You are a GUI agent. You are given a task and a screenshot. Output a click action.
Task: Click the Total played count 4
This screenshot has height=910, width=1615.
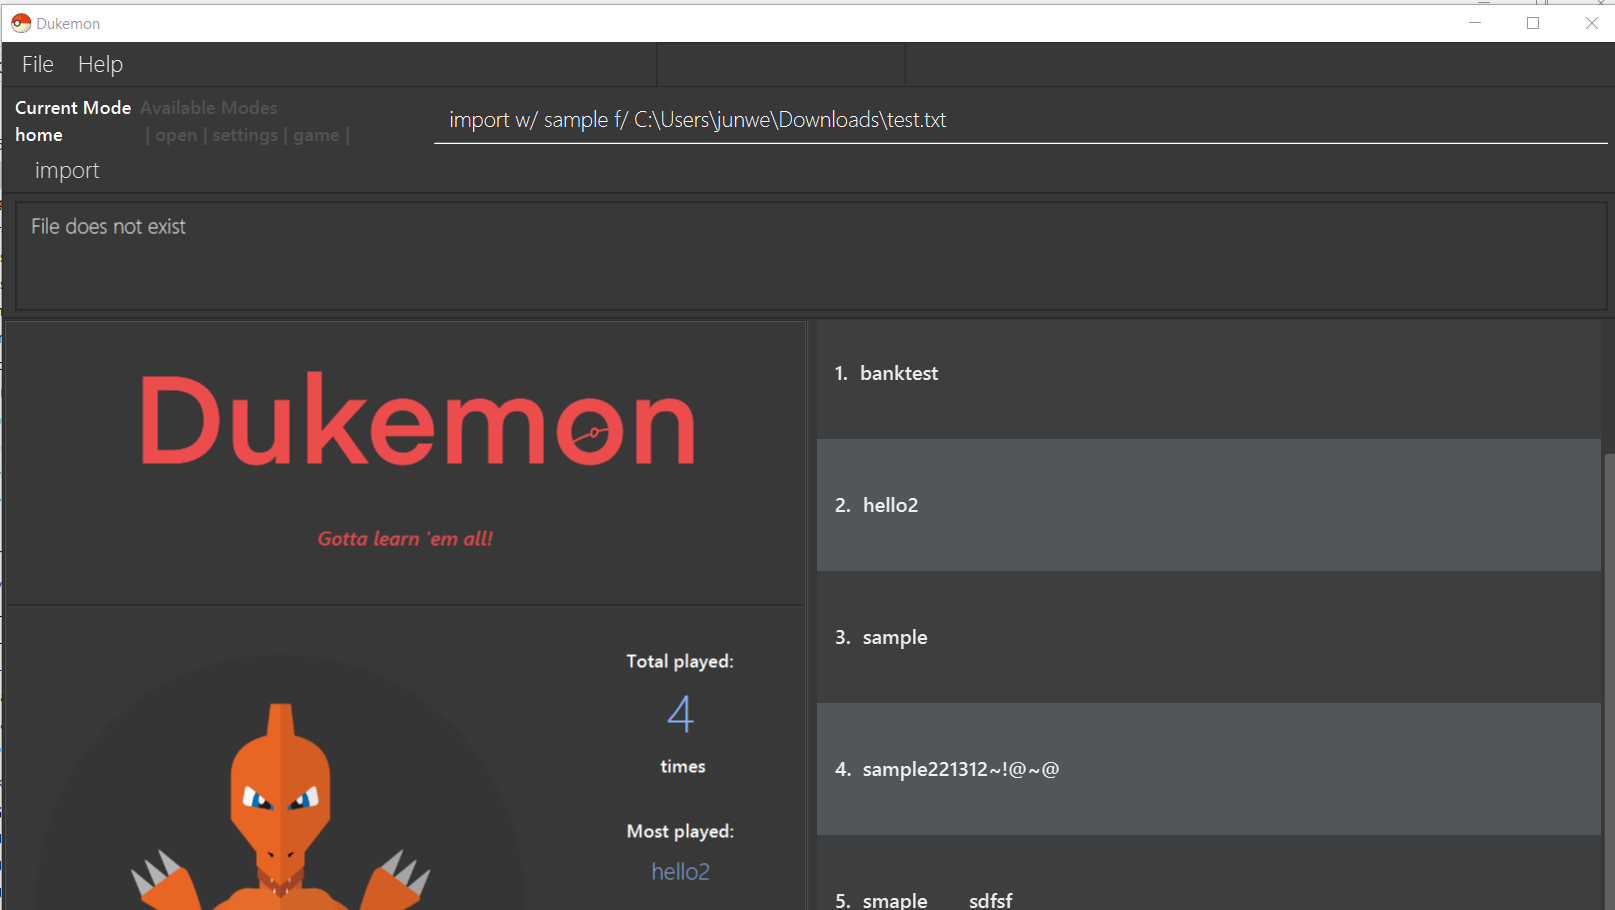(681, 714)
